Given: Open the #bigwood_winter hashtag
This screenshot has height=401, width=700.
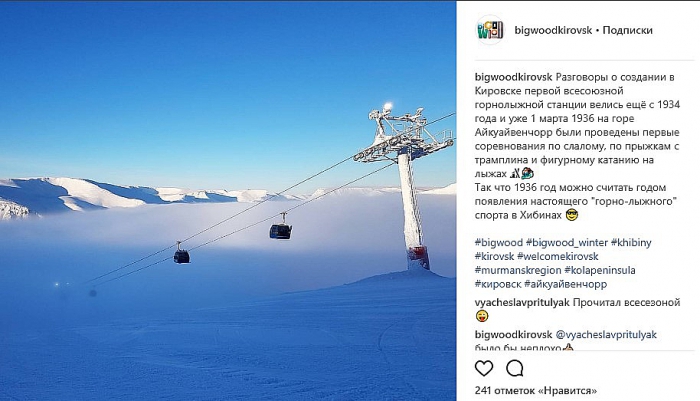Looking at the screenshot, I should tap(567, 242).
